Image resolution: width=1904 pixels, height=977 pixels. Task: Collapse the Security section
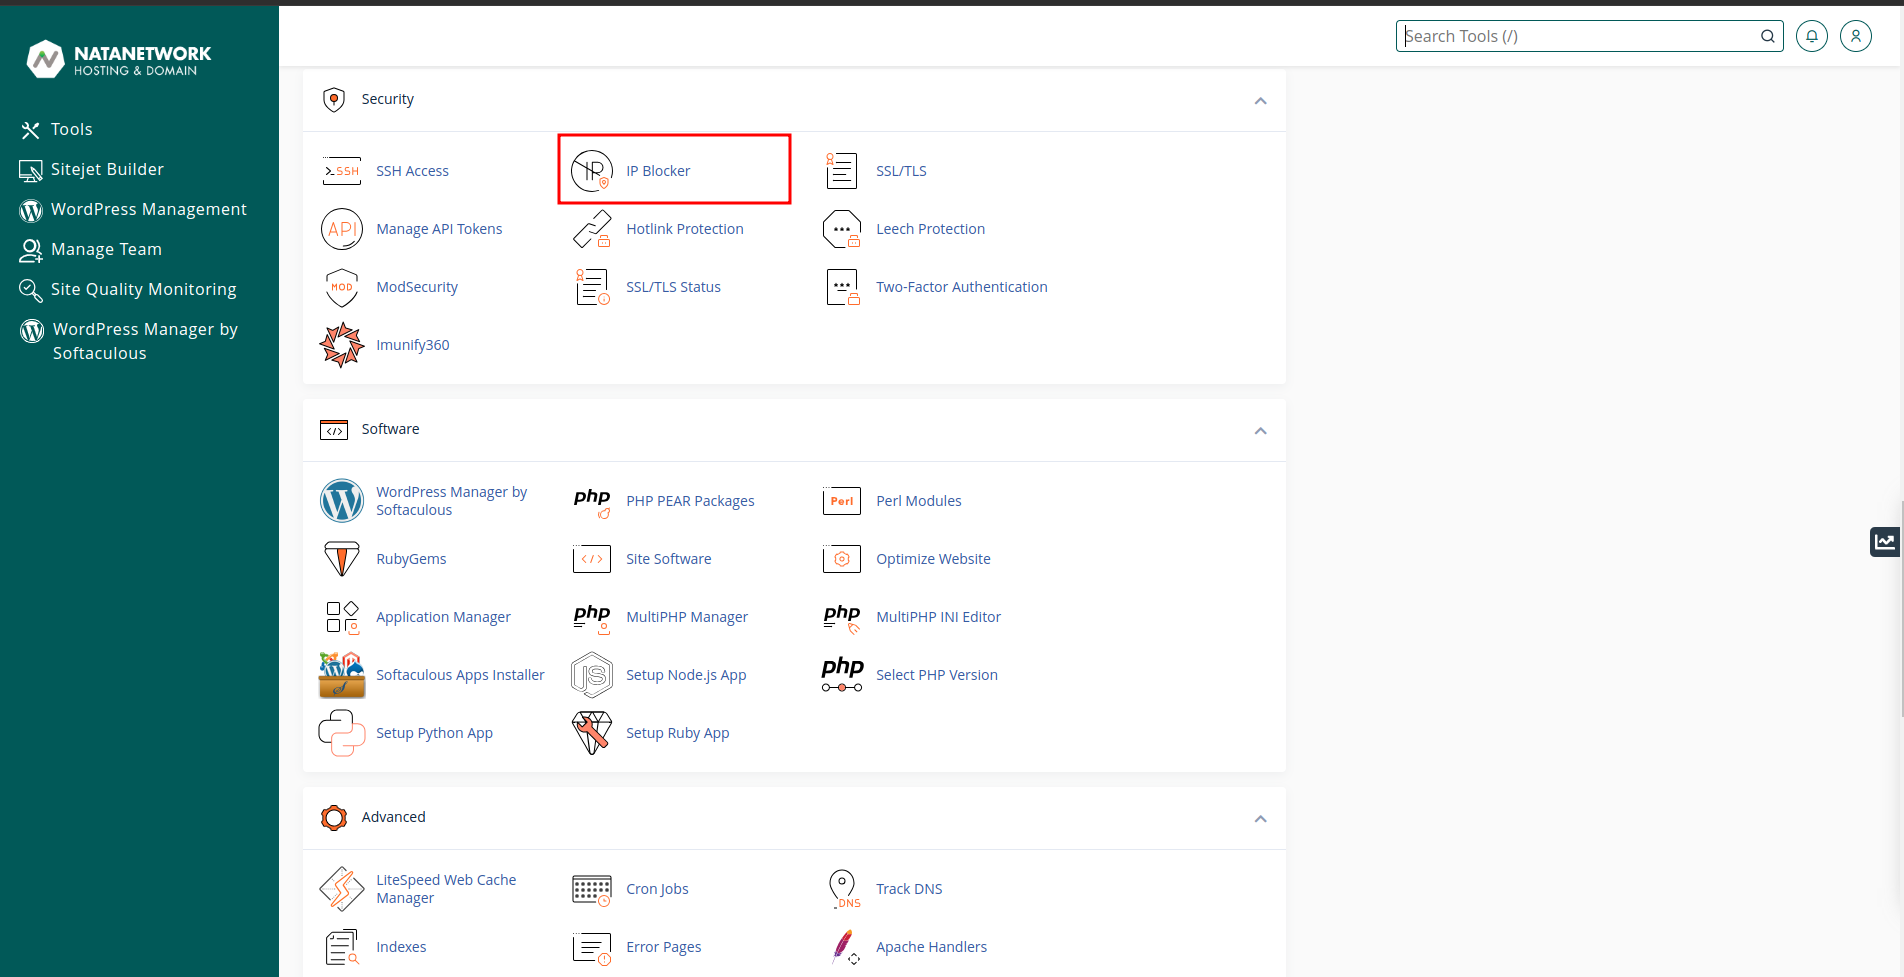[x=1261, y=100]
